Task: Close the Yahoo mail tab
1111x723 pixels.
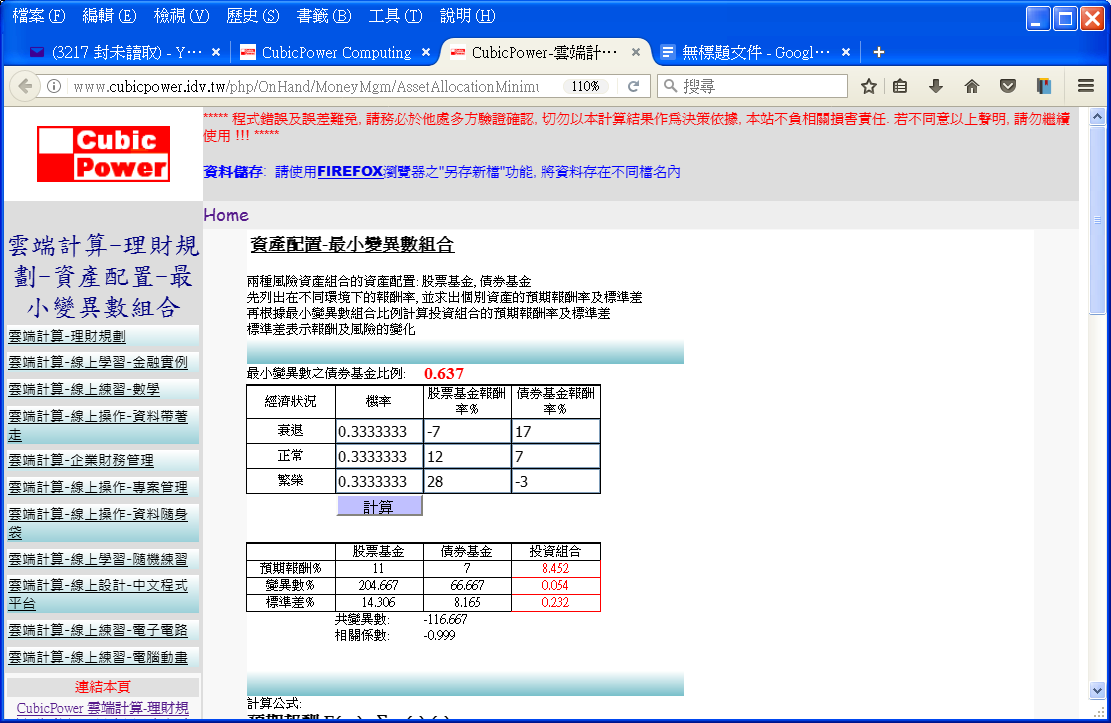Action: click(x=216, y=52)
